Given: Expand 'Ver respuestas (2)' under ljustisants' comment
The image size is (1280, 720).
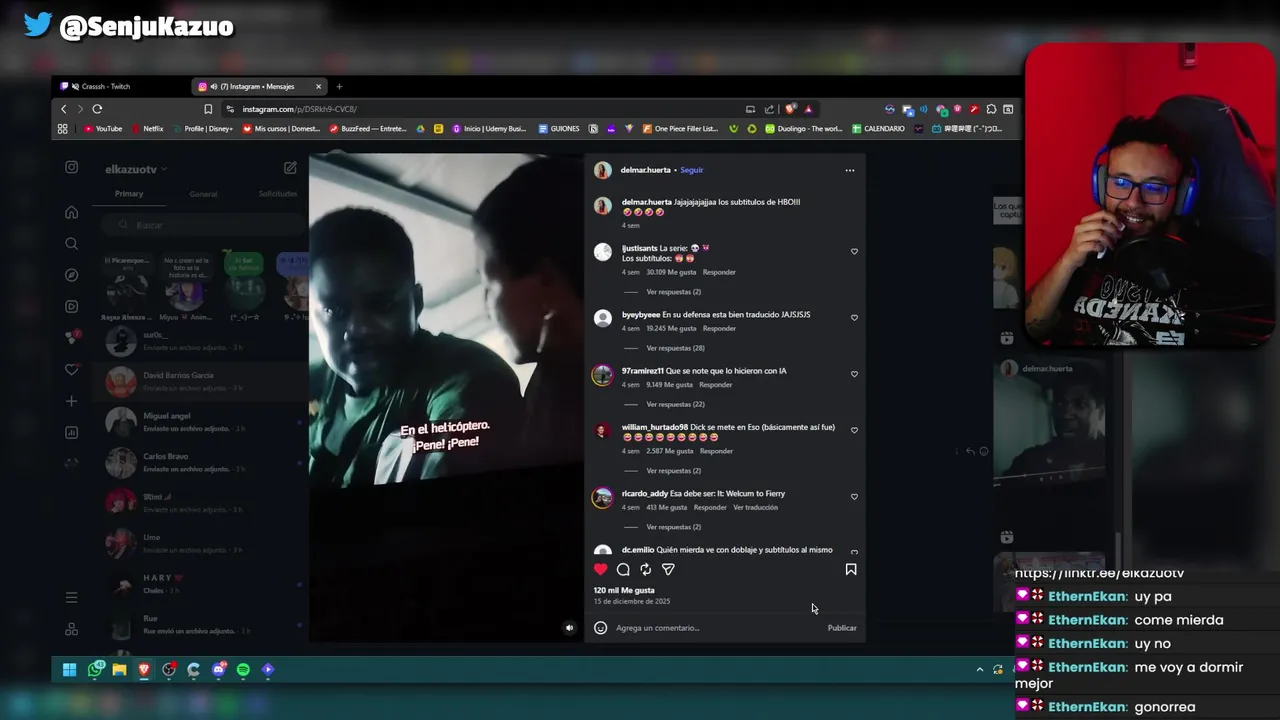Looking at the screenshot, I should click(x=673, y=292).
